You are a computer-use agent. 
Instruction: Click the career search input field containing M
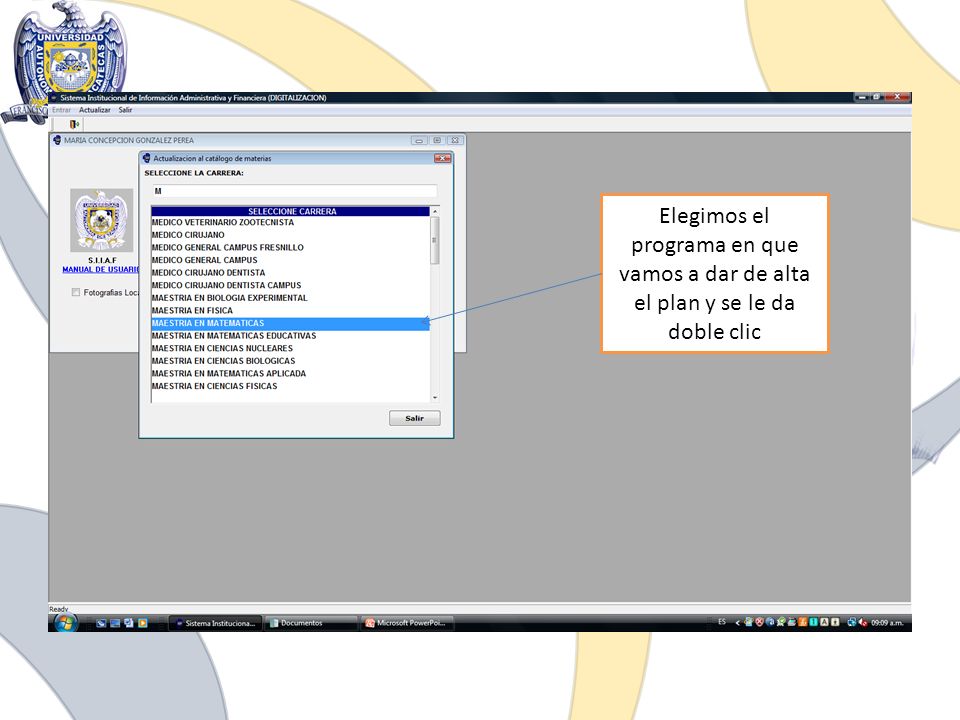pyautogui.click(x=294, y=191)
